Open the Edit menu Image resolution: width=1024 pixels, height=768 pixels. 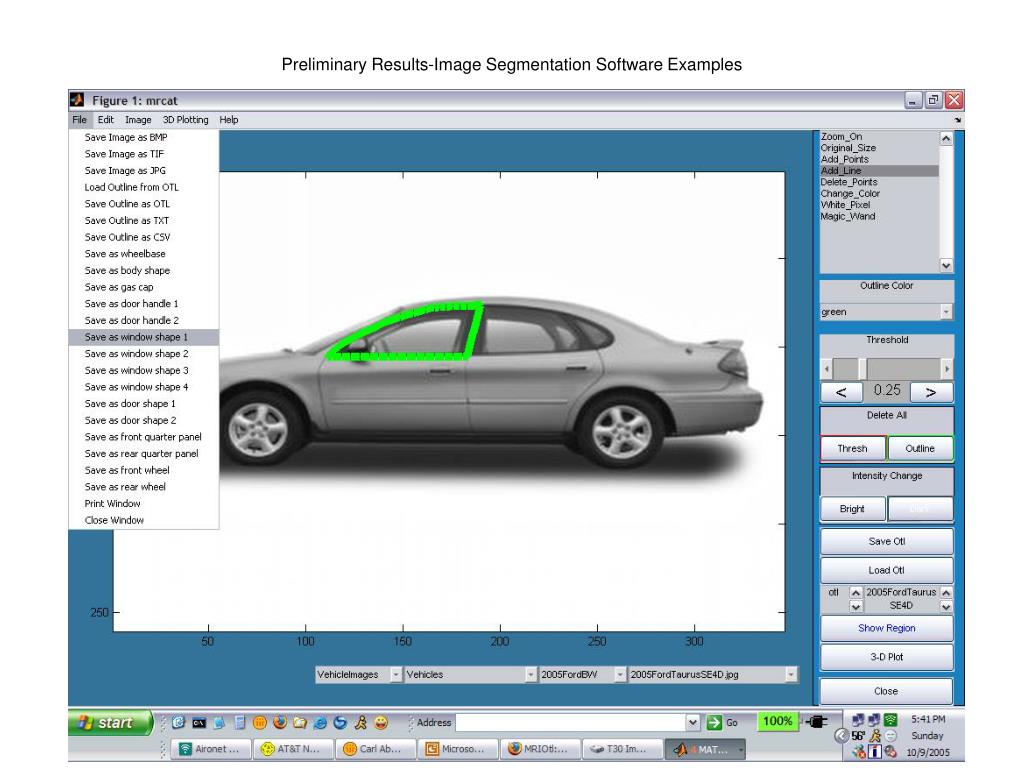(106, 120)
